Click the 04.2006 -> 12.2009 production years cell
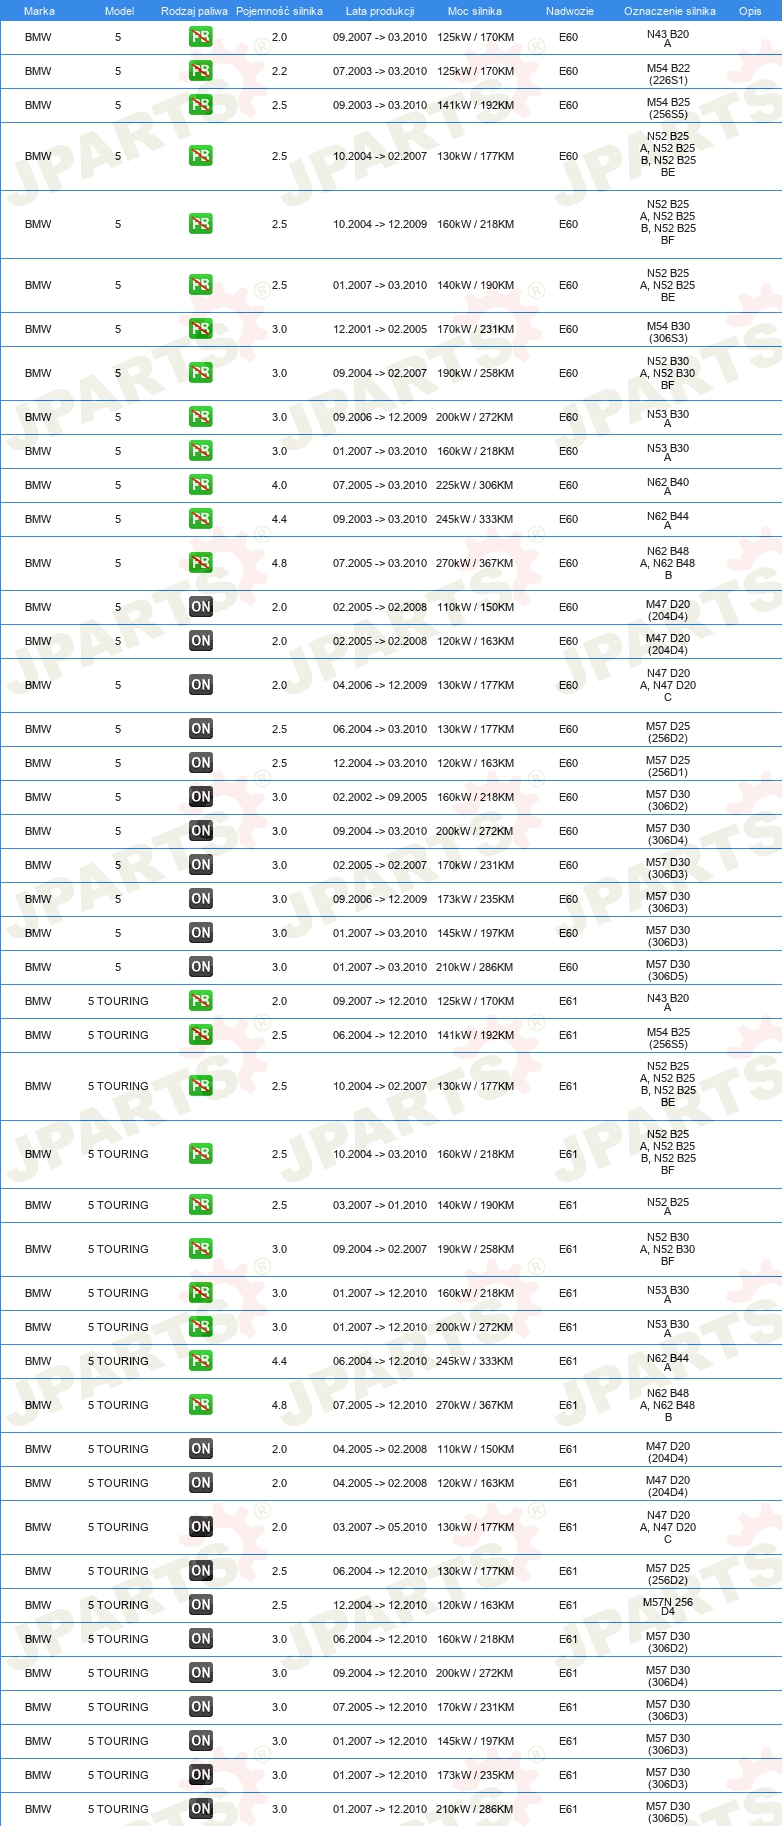Viewport: 782px width, 1826px height. 380,685
